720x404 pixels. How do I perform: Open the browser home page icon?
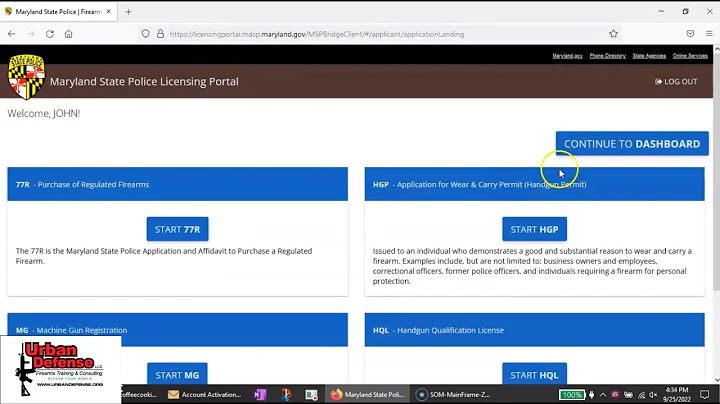(x=68, y=34)
